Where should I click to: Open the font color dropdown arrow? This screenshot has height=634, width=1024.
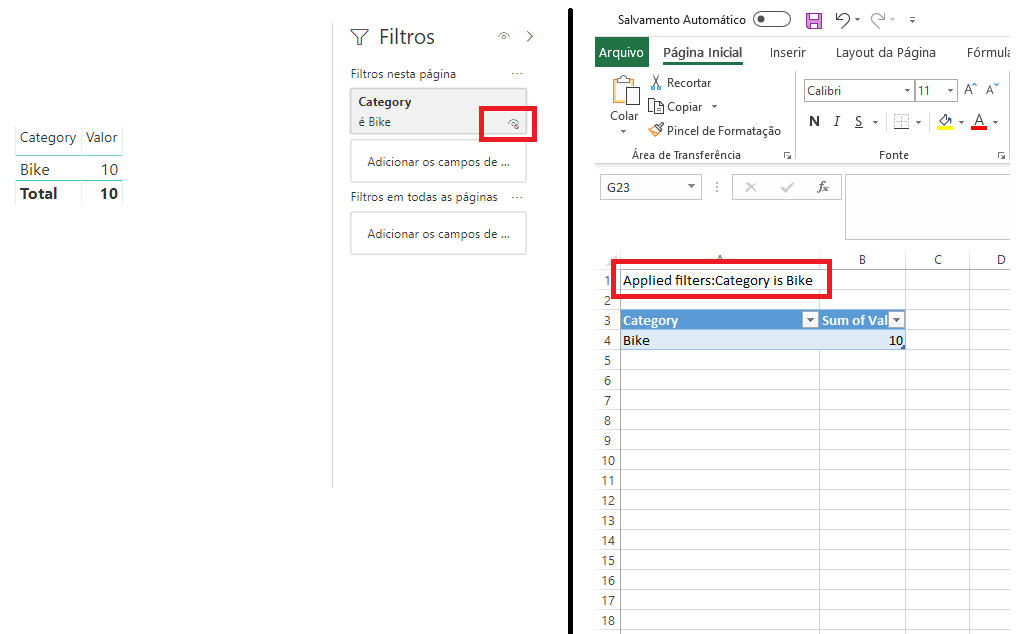995,122
